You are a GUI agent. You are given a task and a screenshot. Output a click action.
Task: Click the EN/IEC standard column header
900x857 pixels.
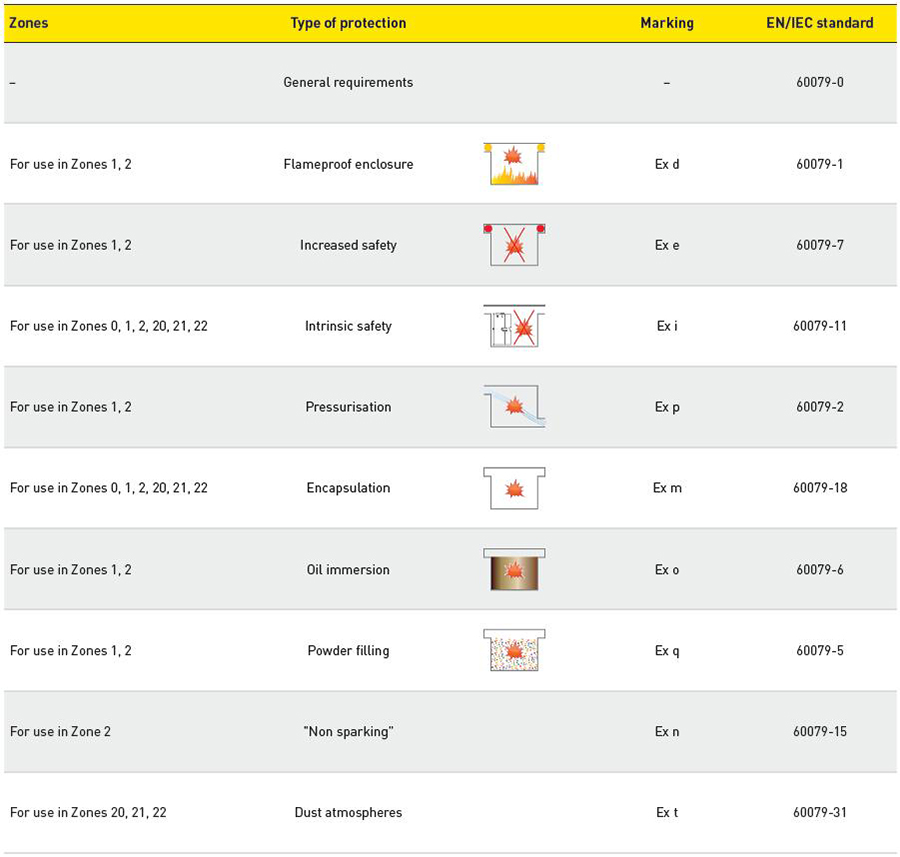pos(819,23)
